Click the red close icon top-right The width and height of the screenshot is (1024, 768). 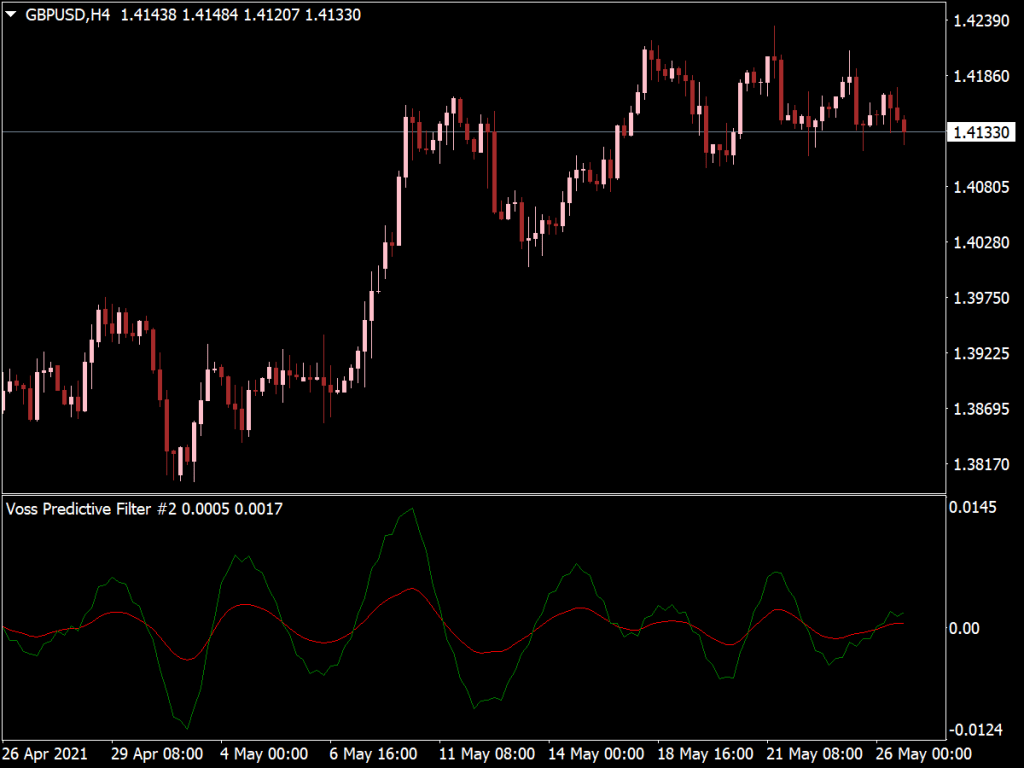pos(1012,10)
